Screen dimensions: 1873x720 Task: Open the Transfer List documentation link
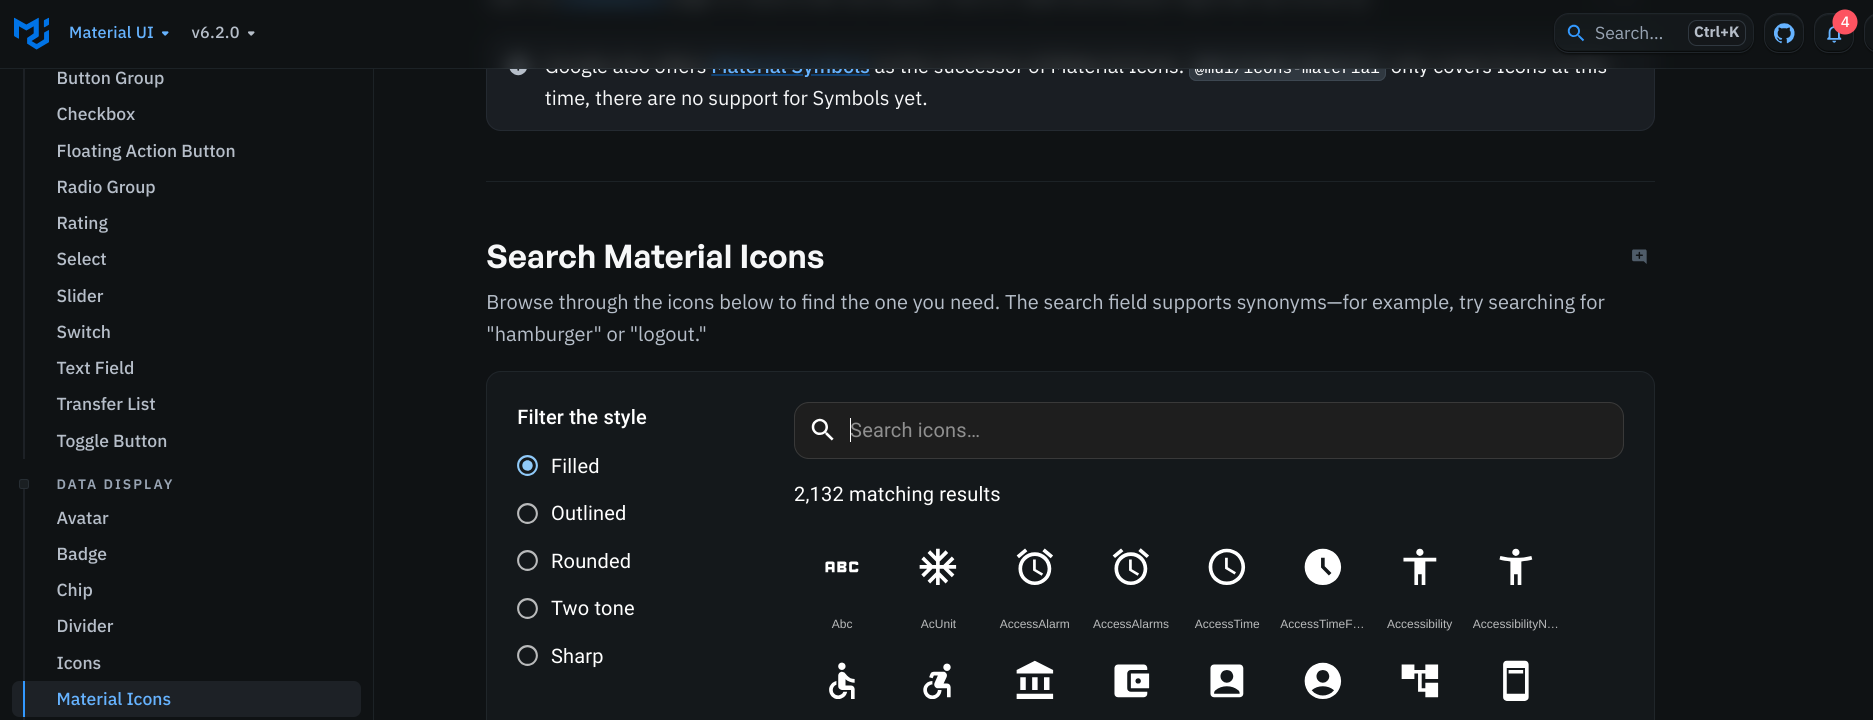click(105, 404)
